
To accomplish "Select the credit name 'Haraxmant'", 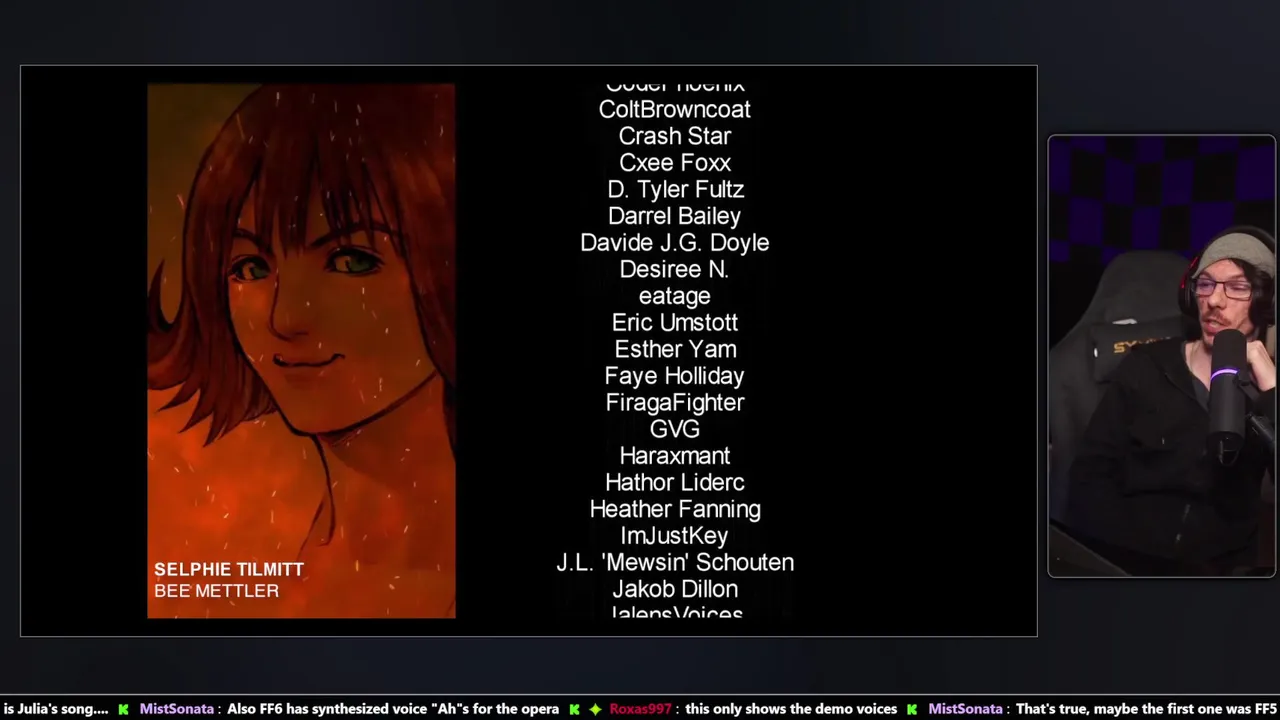I will click(675, 456).
